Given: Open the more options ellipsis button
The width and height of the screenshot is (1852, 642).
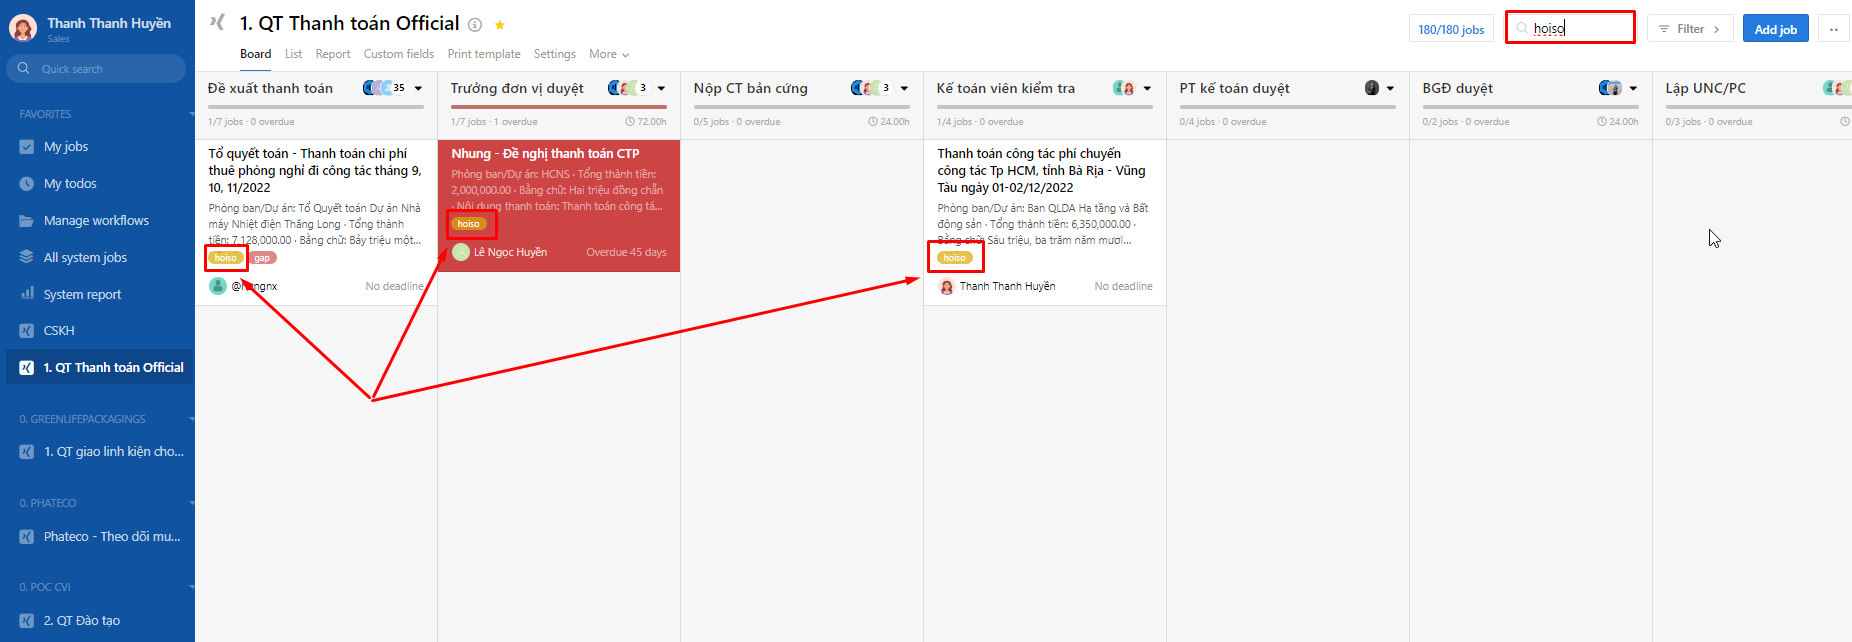Looking at the screenshot, I should (1834, 29).
